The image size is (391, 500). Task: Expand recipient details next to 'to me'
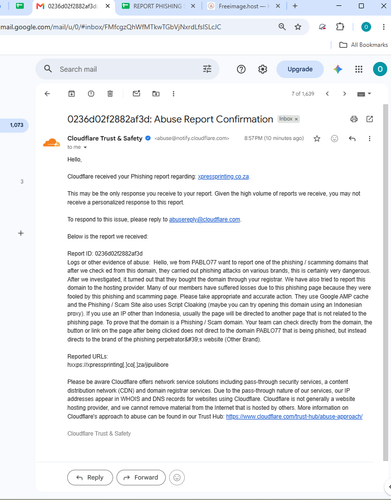85,147
